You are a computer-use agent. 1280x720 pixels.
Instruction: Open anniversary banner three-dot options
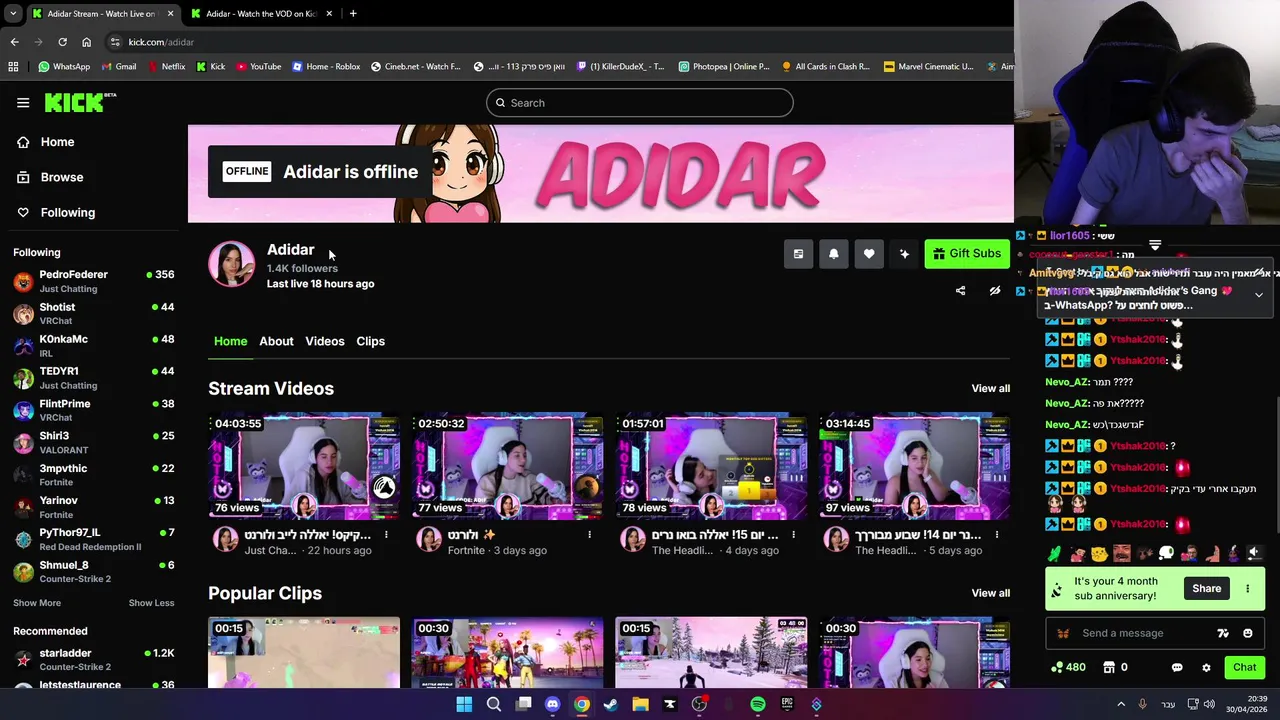(1248, 588)
